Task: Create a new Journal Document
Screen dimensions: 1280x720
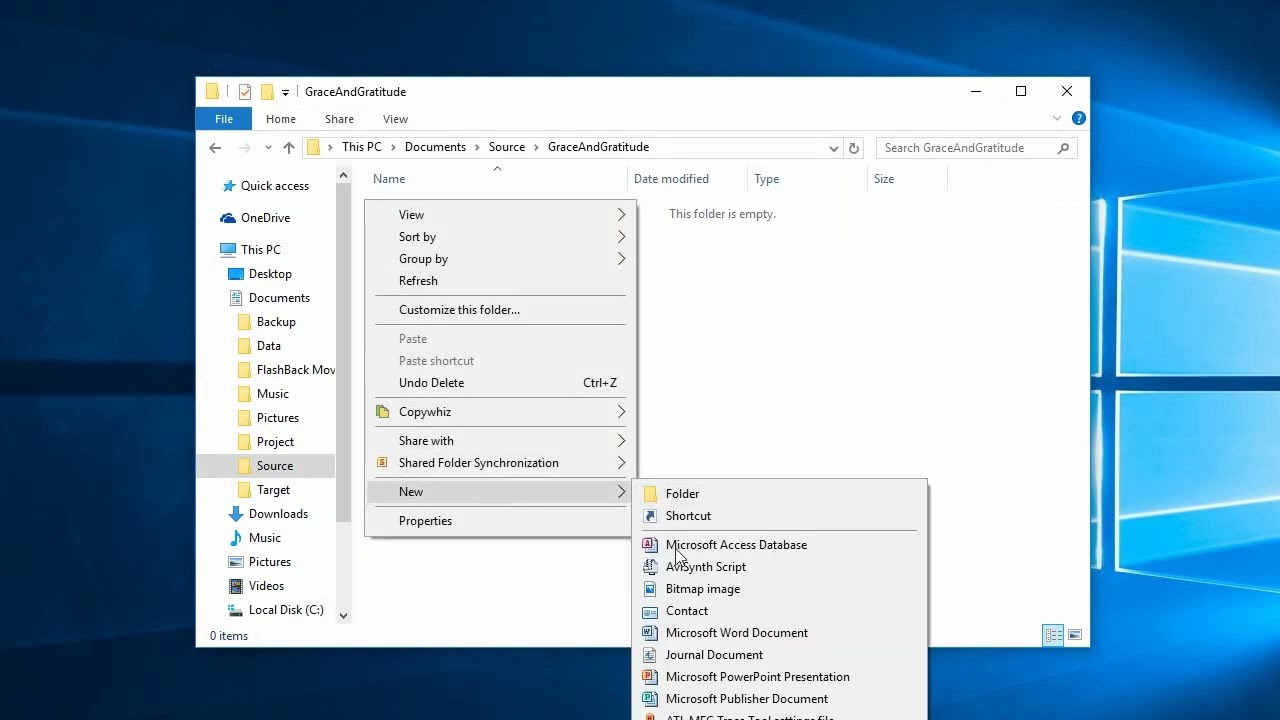Action: 780,655
